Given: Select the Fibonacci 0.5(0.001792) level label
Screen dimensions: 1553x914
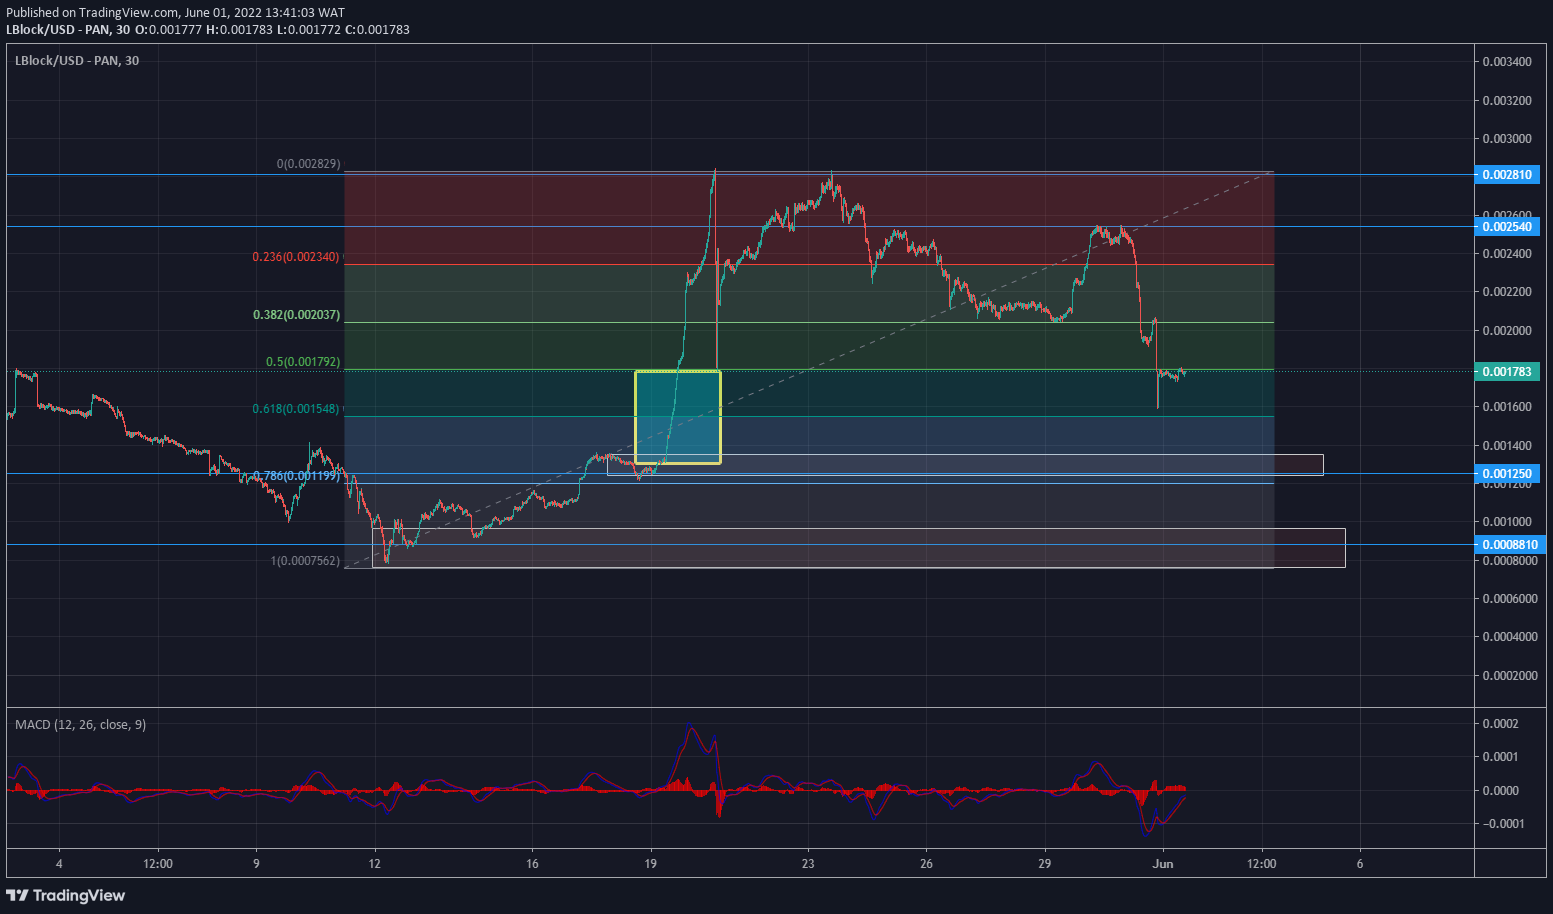Looking at the screenshot, I should (303, 362).
